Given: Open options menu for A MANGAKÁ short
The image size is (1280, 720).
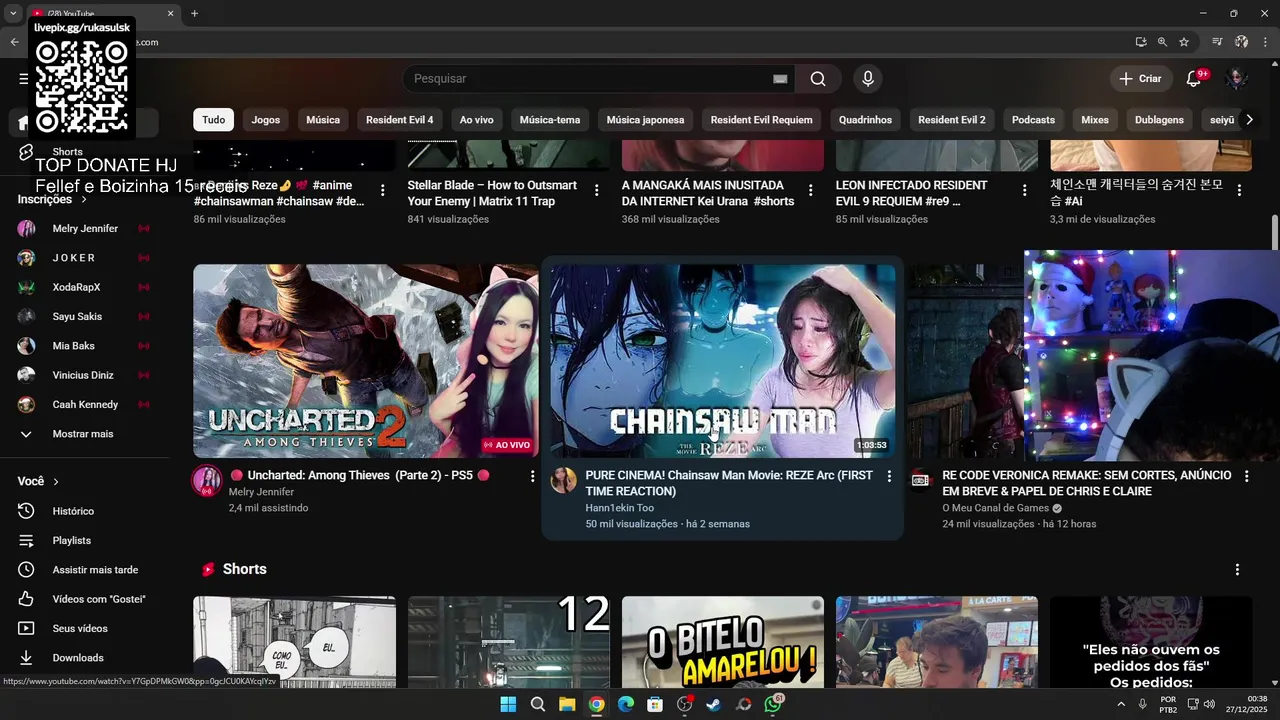Looking at the screenshot, I should pos(811,190).
